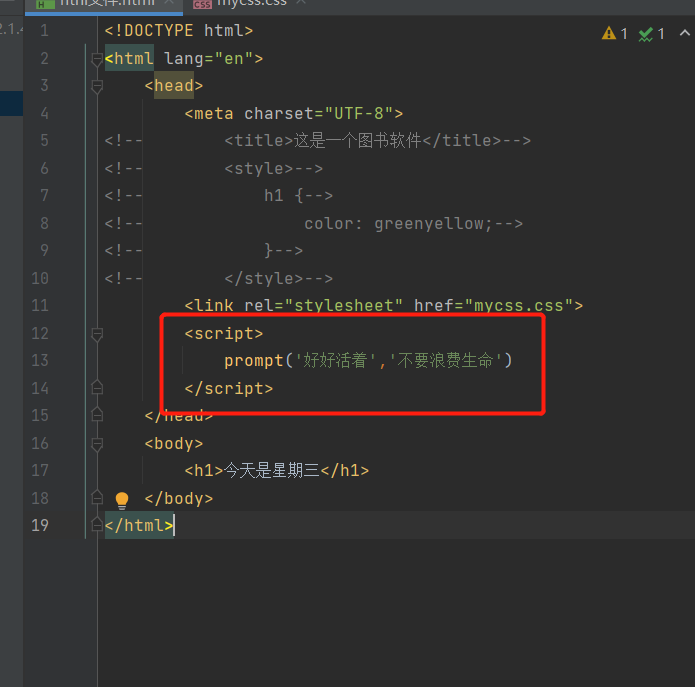Collapse the body tag fold on line 16
The image size is (695, 687).
point(97,444)
